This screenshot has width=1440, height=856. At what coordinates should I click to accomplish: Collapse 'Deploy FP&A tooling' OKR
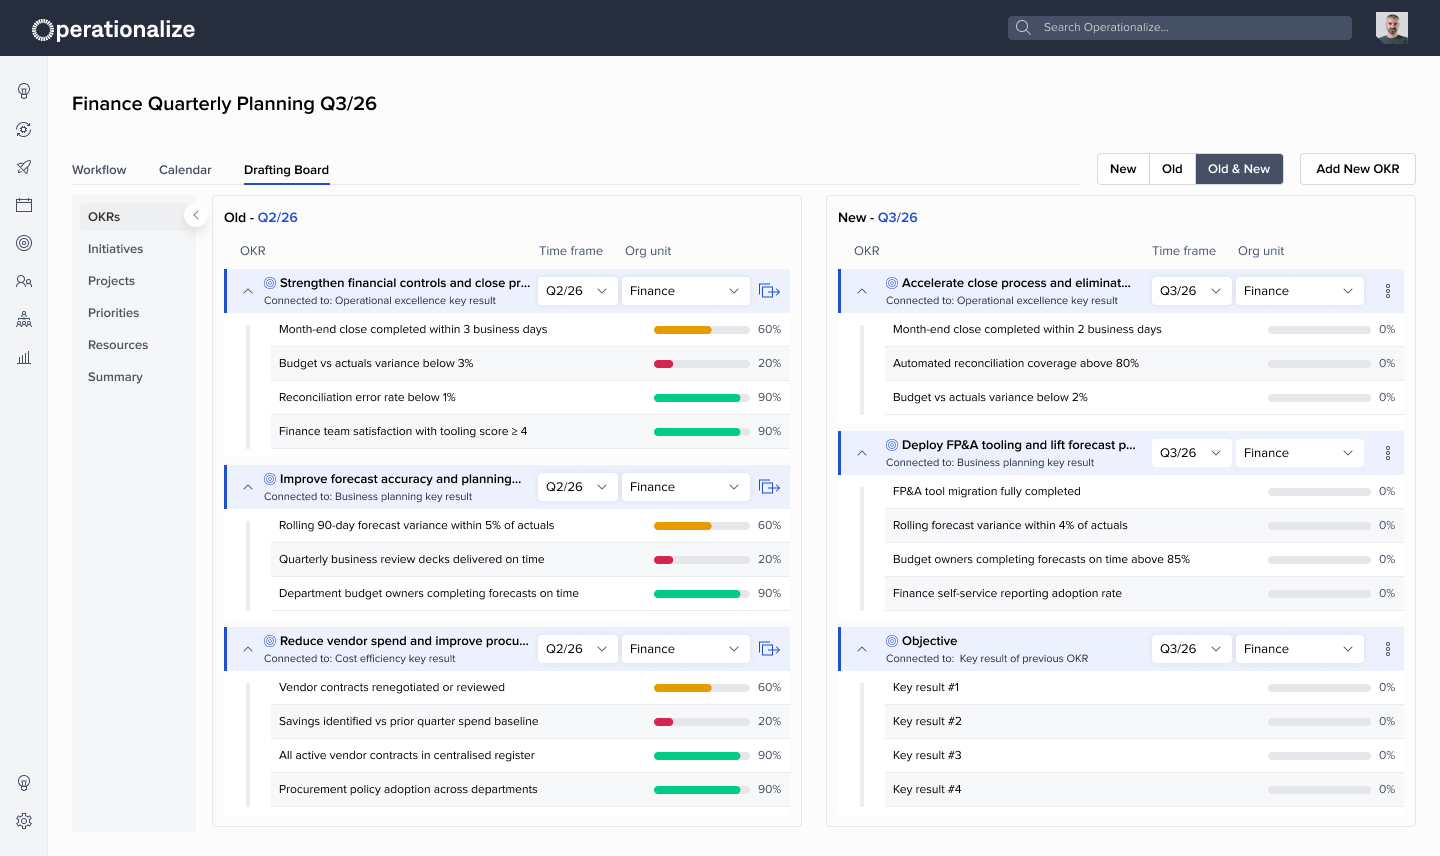(x=862, y=453)
